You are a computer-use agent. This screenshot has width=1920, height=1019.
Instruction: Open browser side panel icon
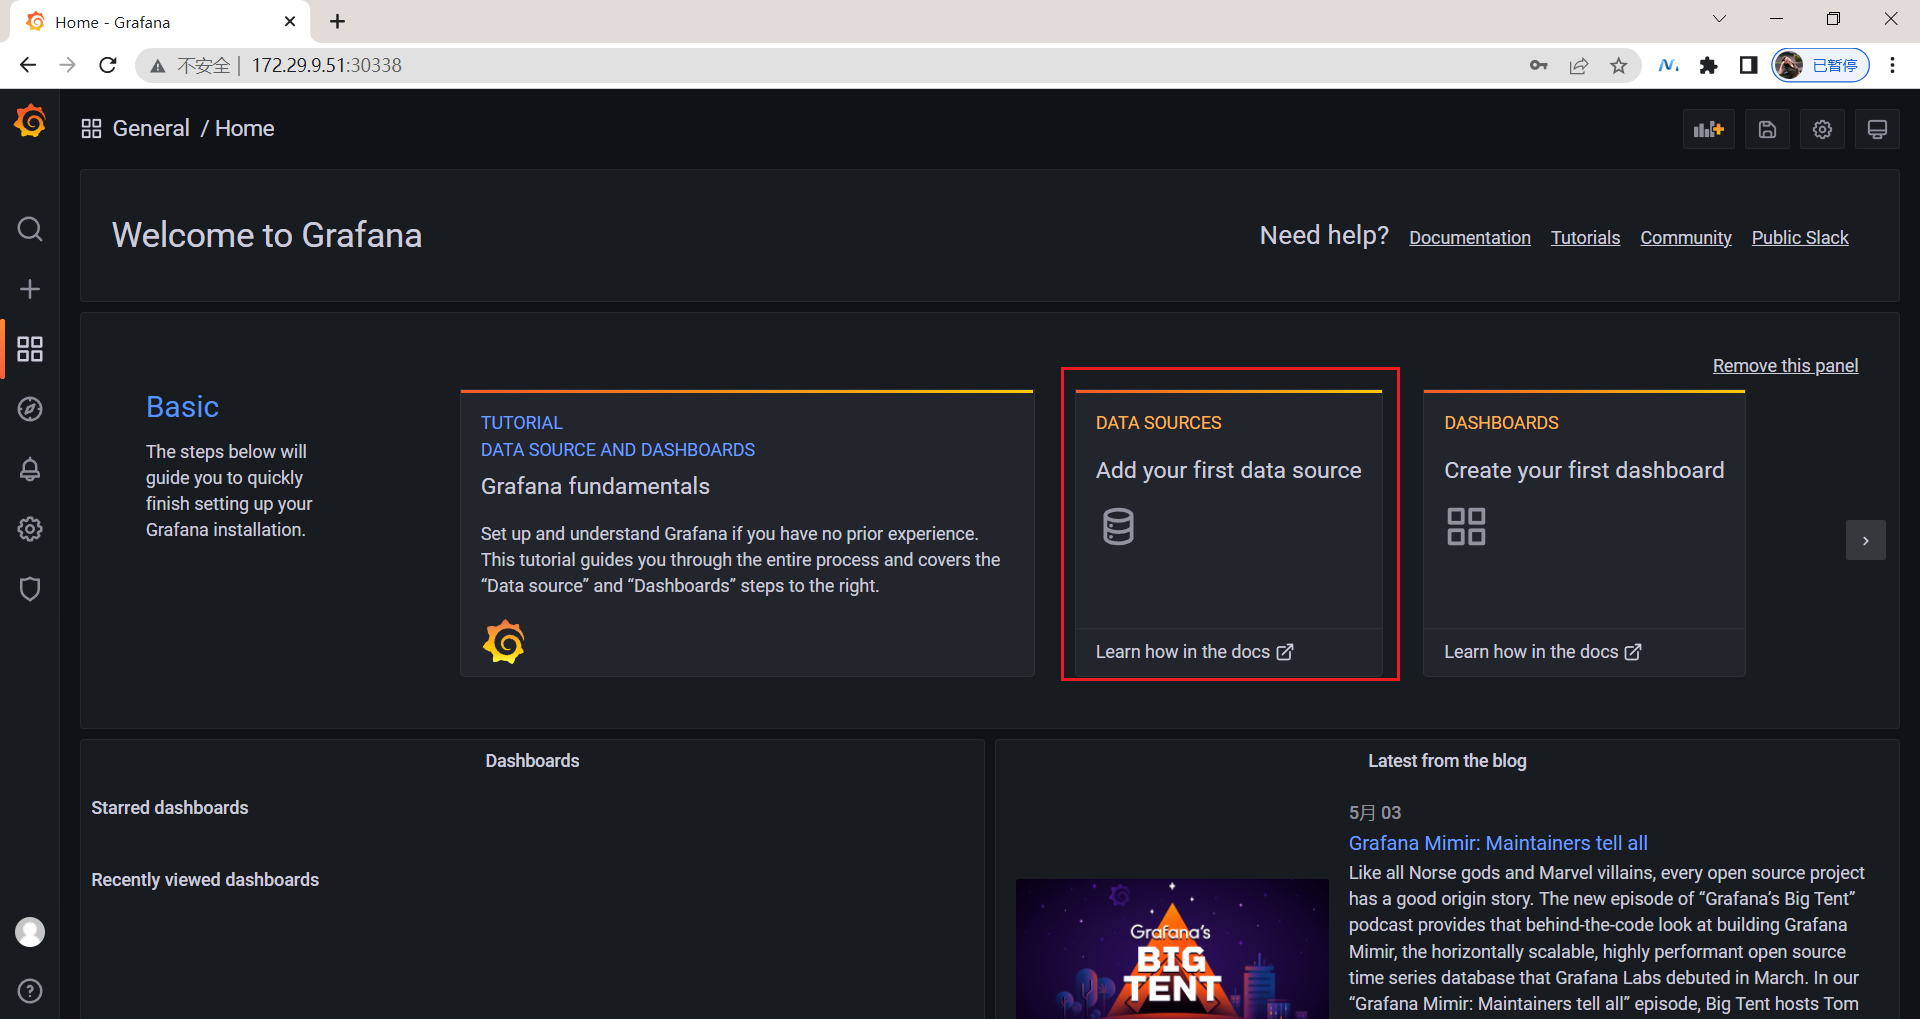(1748, 66)
